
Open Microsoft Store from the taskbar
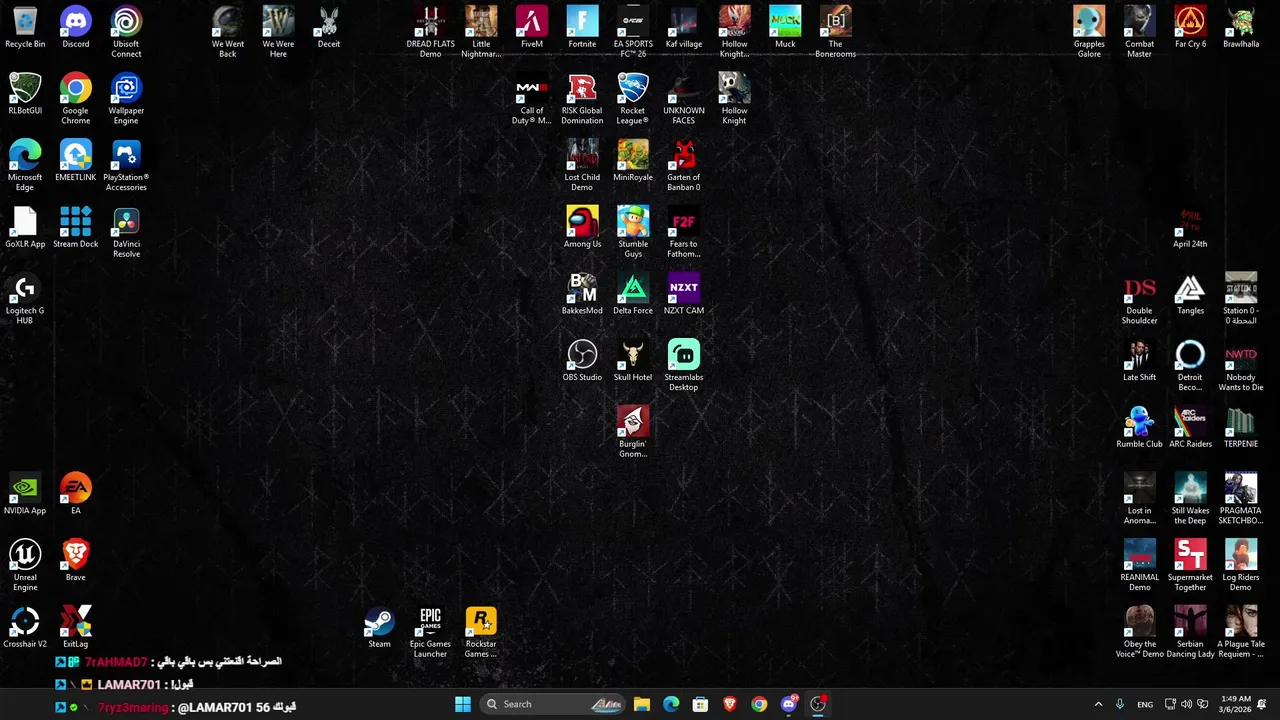point(700,704)
